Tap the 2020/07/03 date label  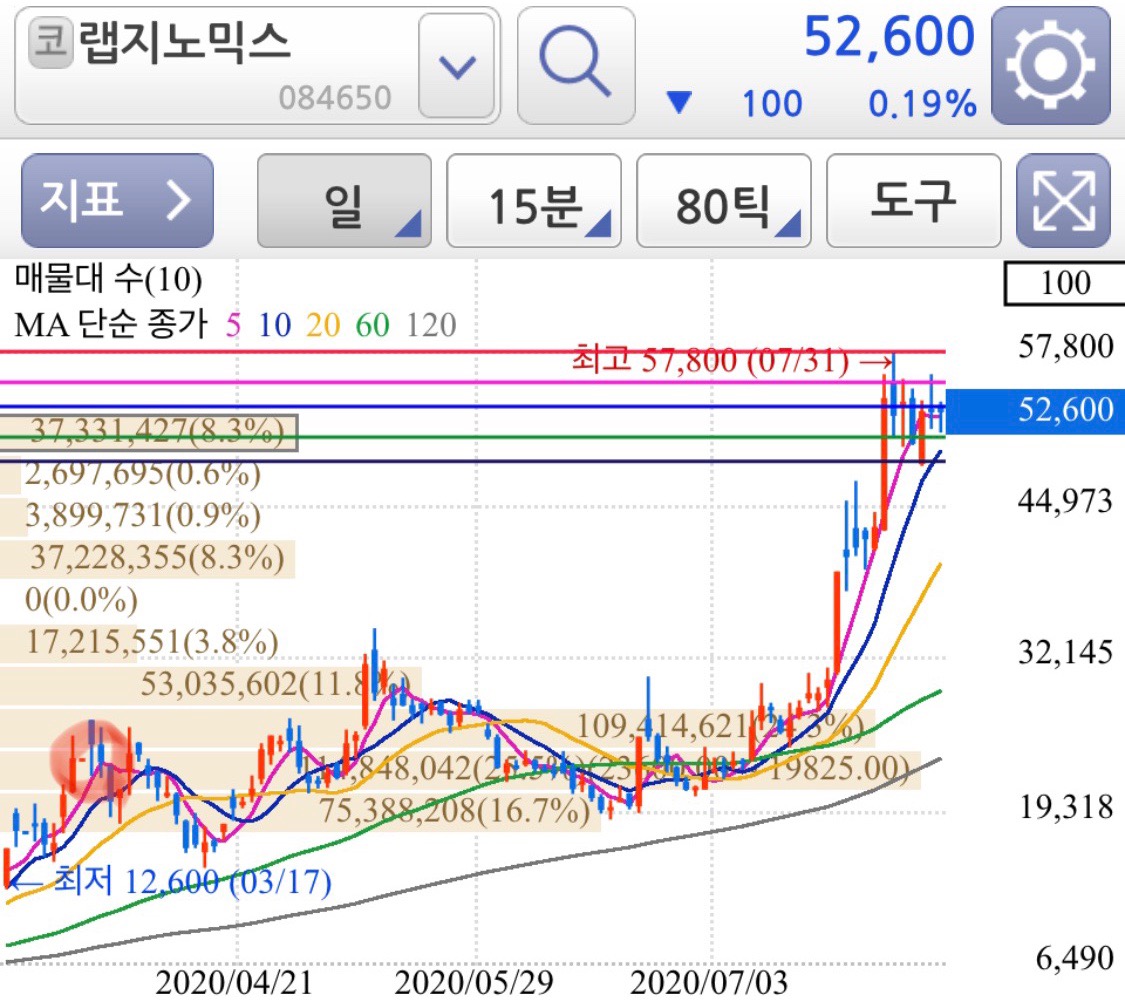point(709,984)
